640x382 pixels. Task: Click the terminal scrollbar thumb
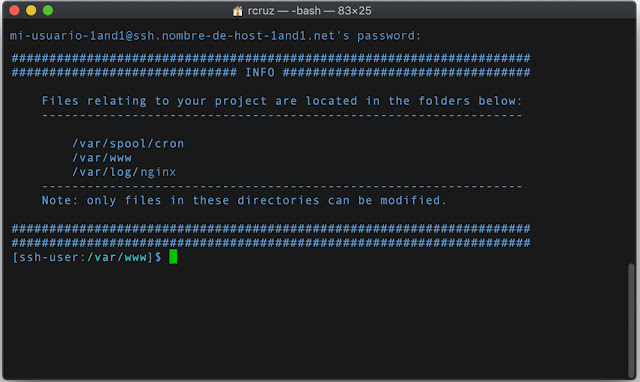tap(631, 320)
